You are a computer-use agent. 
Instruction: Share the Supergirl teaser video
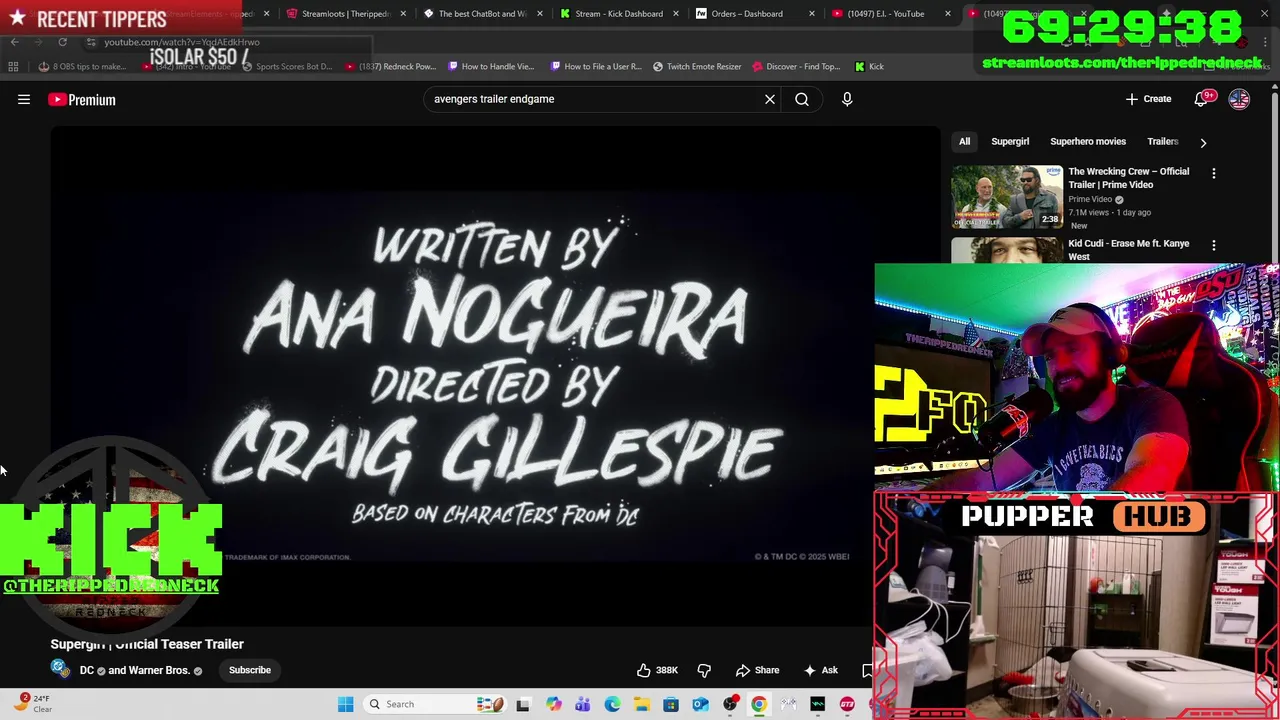pyautogui.click(x=757, y=670)
